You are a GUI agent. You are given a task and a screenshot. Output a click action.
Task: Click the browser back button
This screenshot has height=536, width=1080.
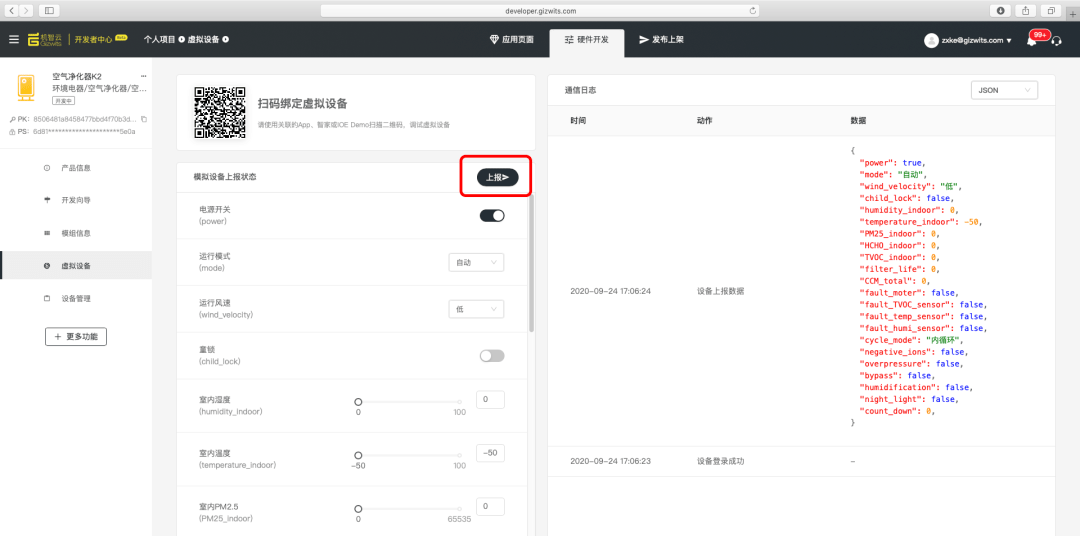click(12, 10)
